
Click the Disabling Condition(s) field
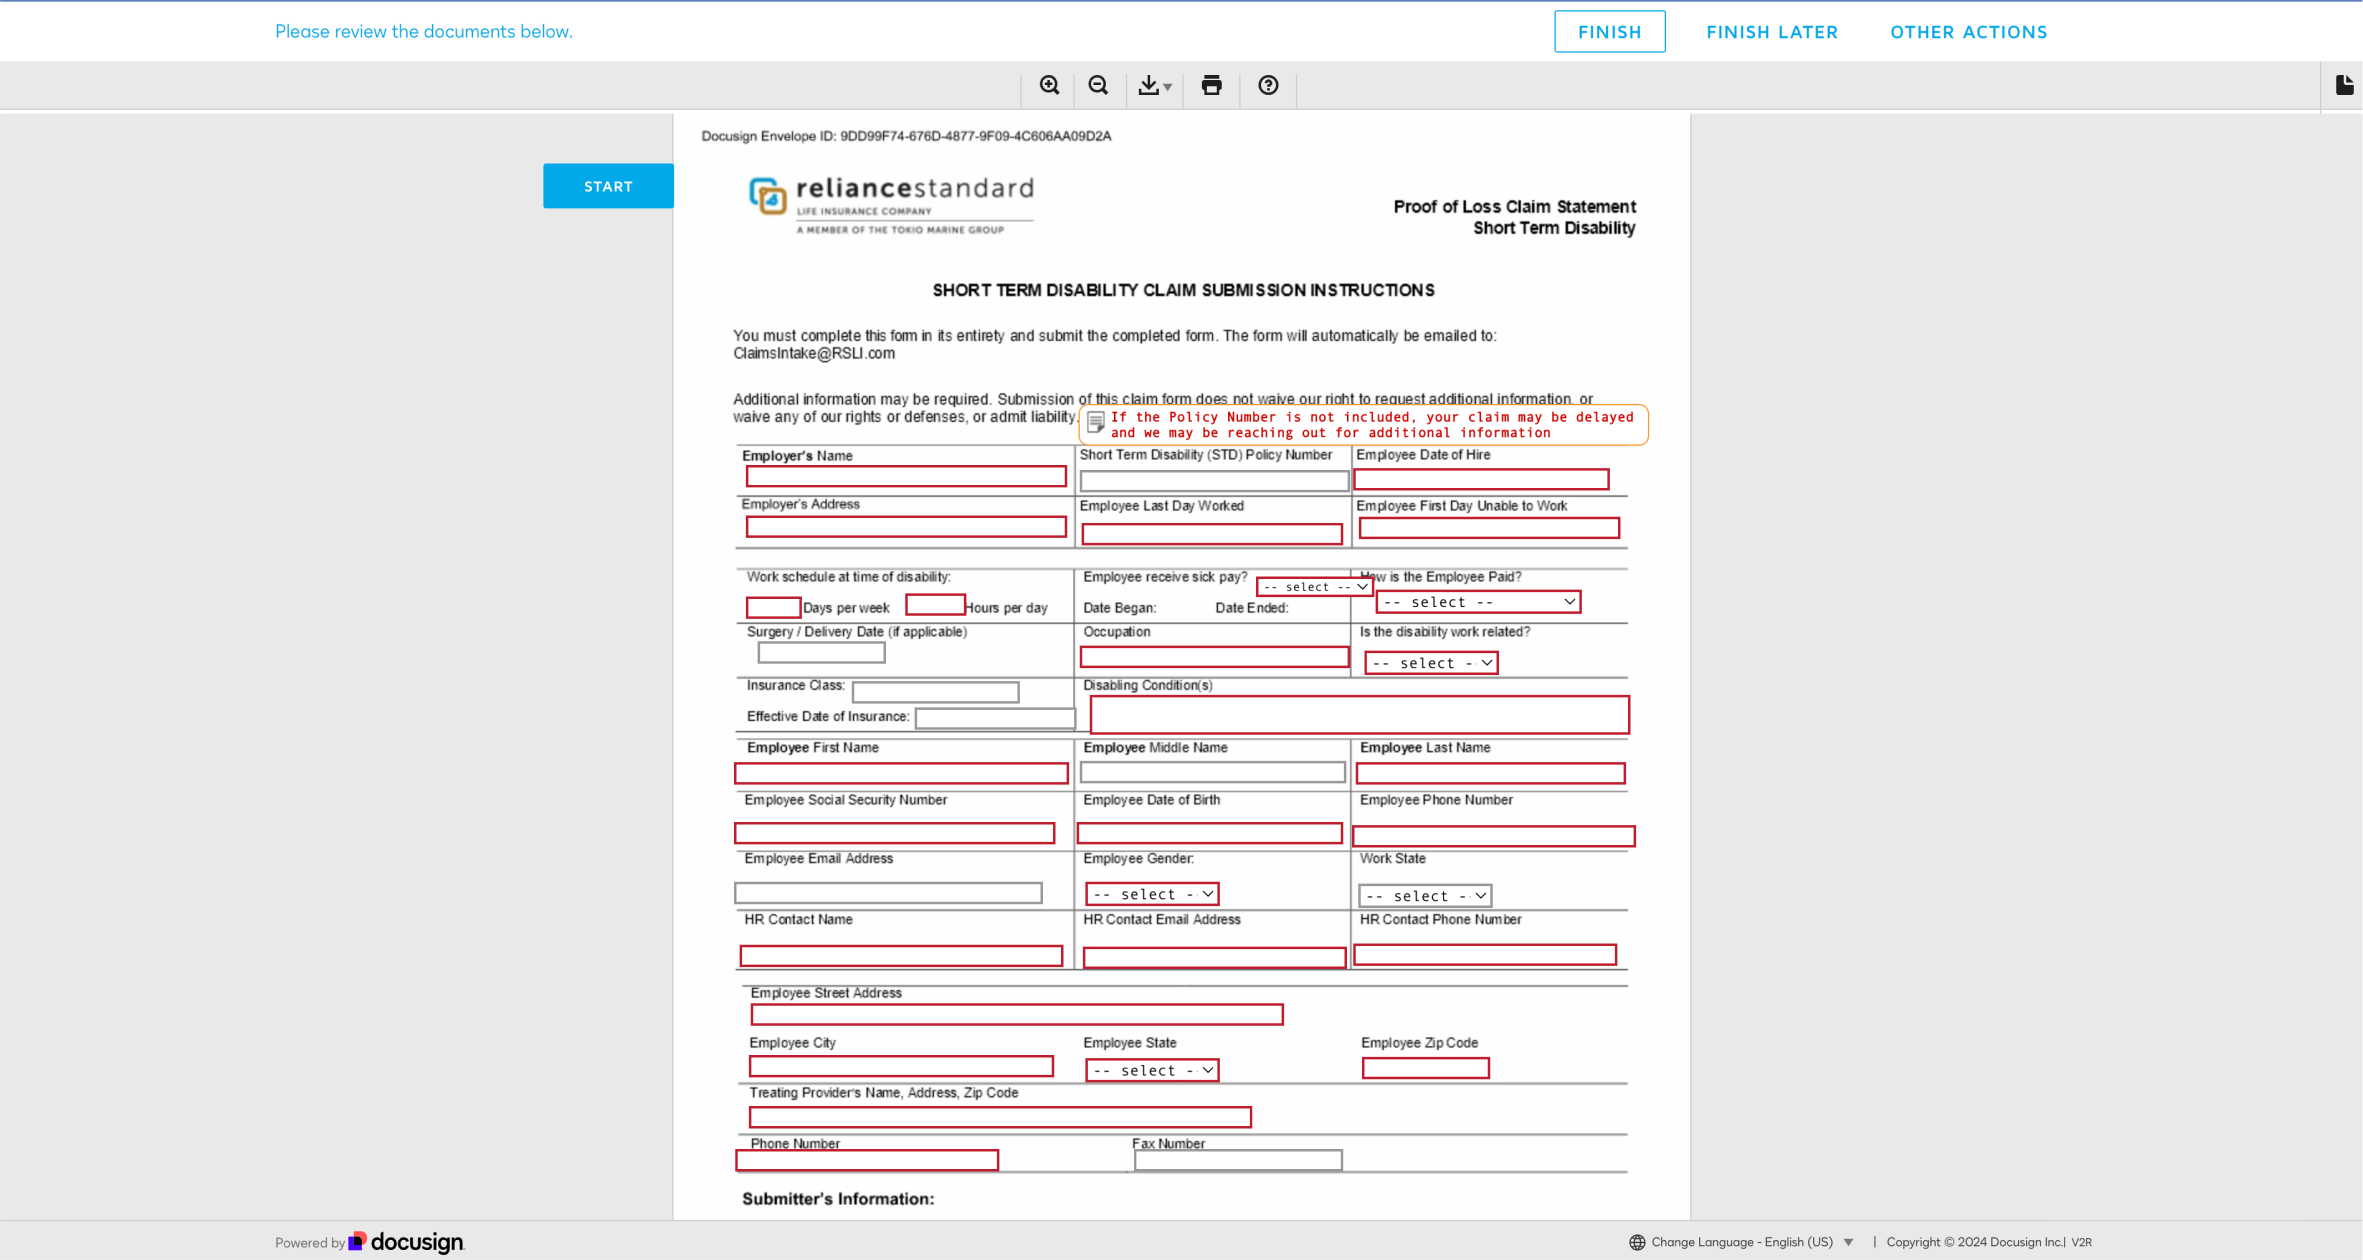1360,715
